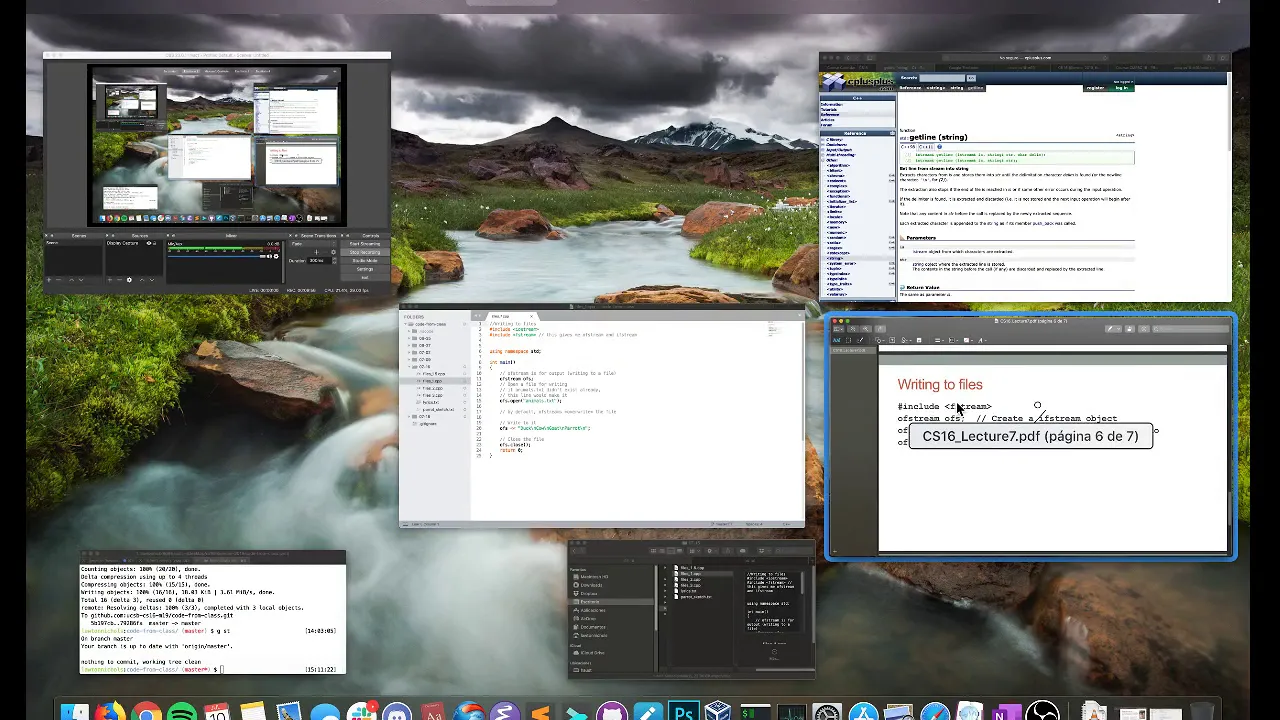
Task: Select the Preview window CS16_Lecture7.pdf
Action: coord(1031,437)
